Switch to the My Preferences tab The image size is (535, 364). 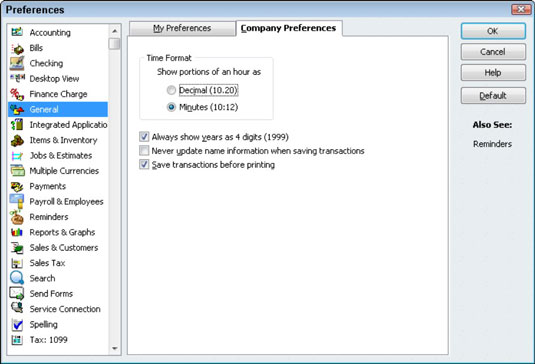click(x=182, y=28)
